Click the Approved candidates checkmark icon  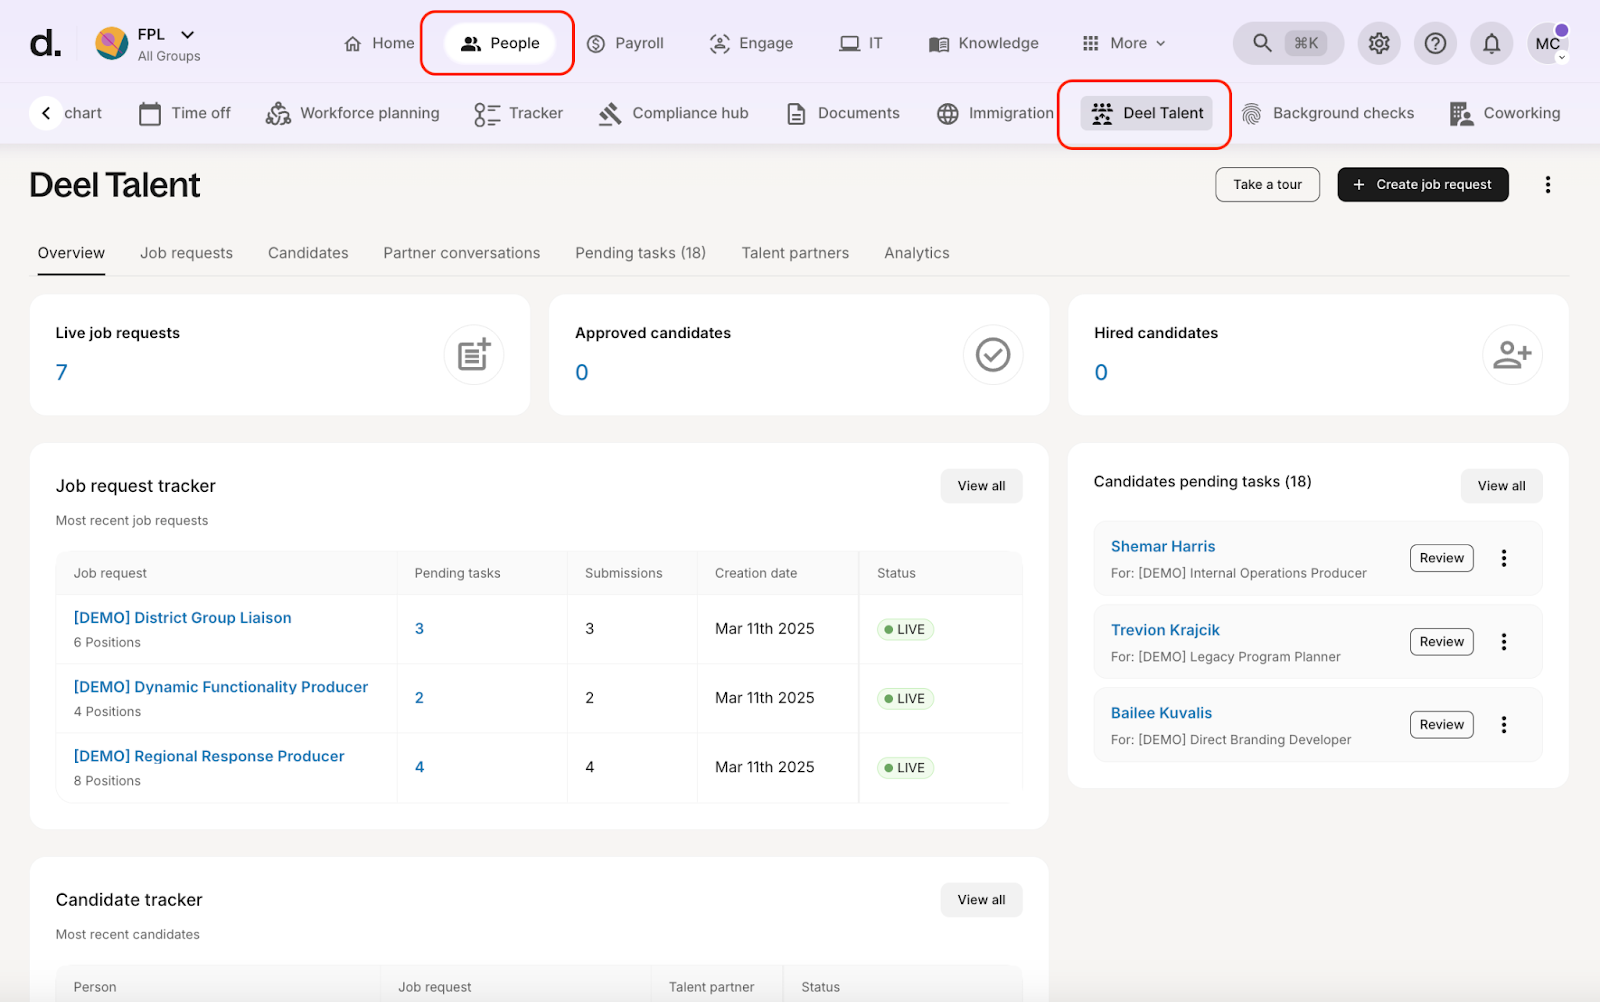993,355
